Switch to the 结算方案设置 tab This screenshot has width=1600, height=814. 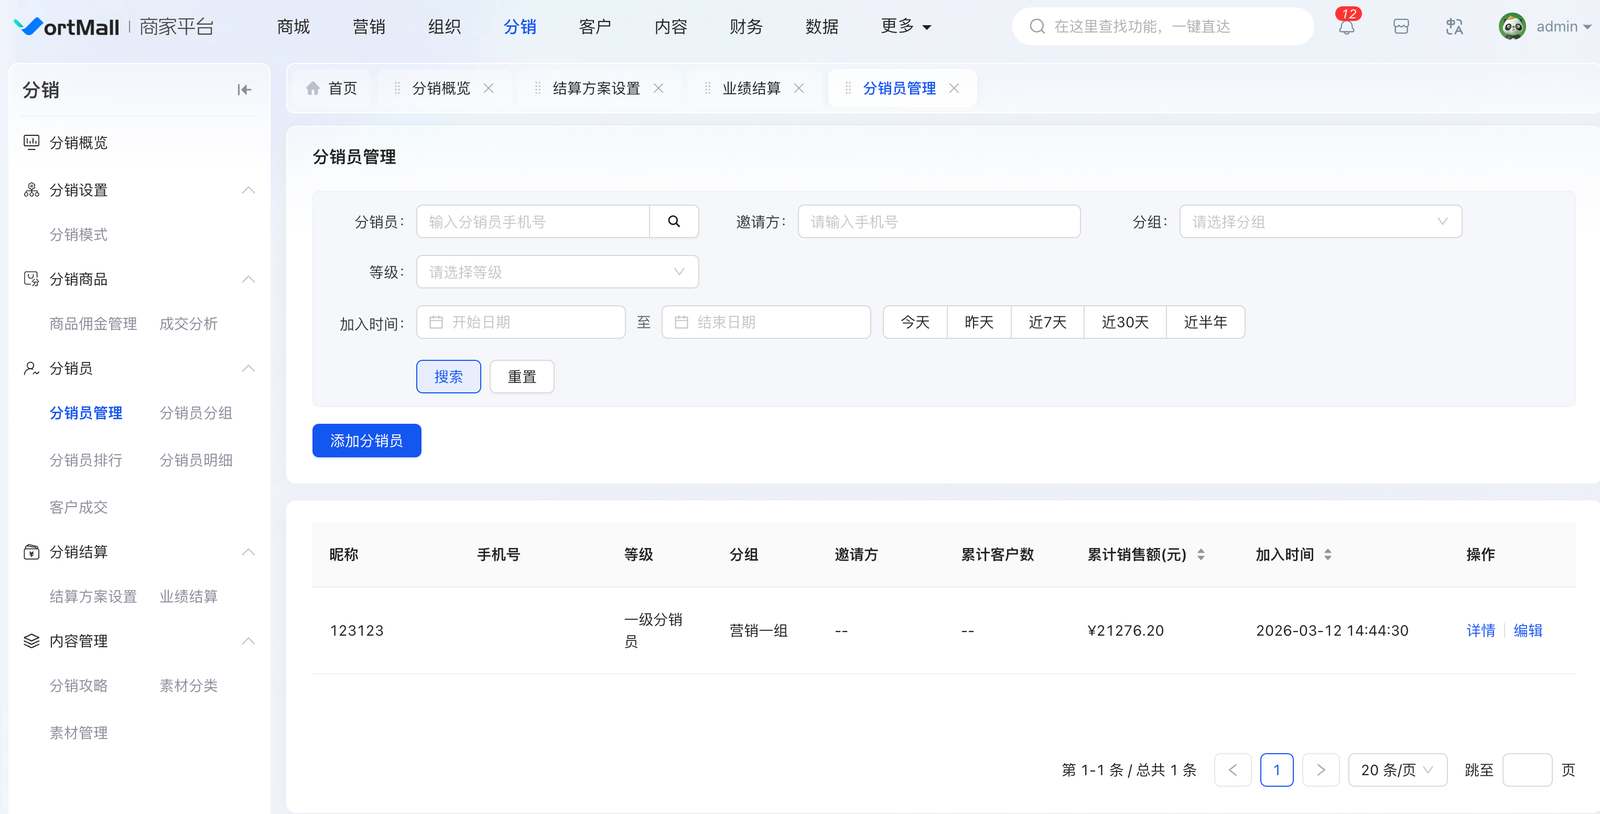(596, 89)
